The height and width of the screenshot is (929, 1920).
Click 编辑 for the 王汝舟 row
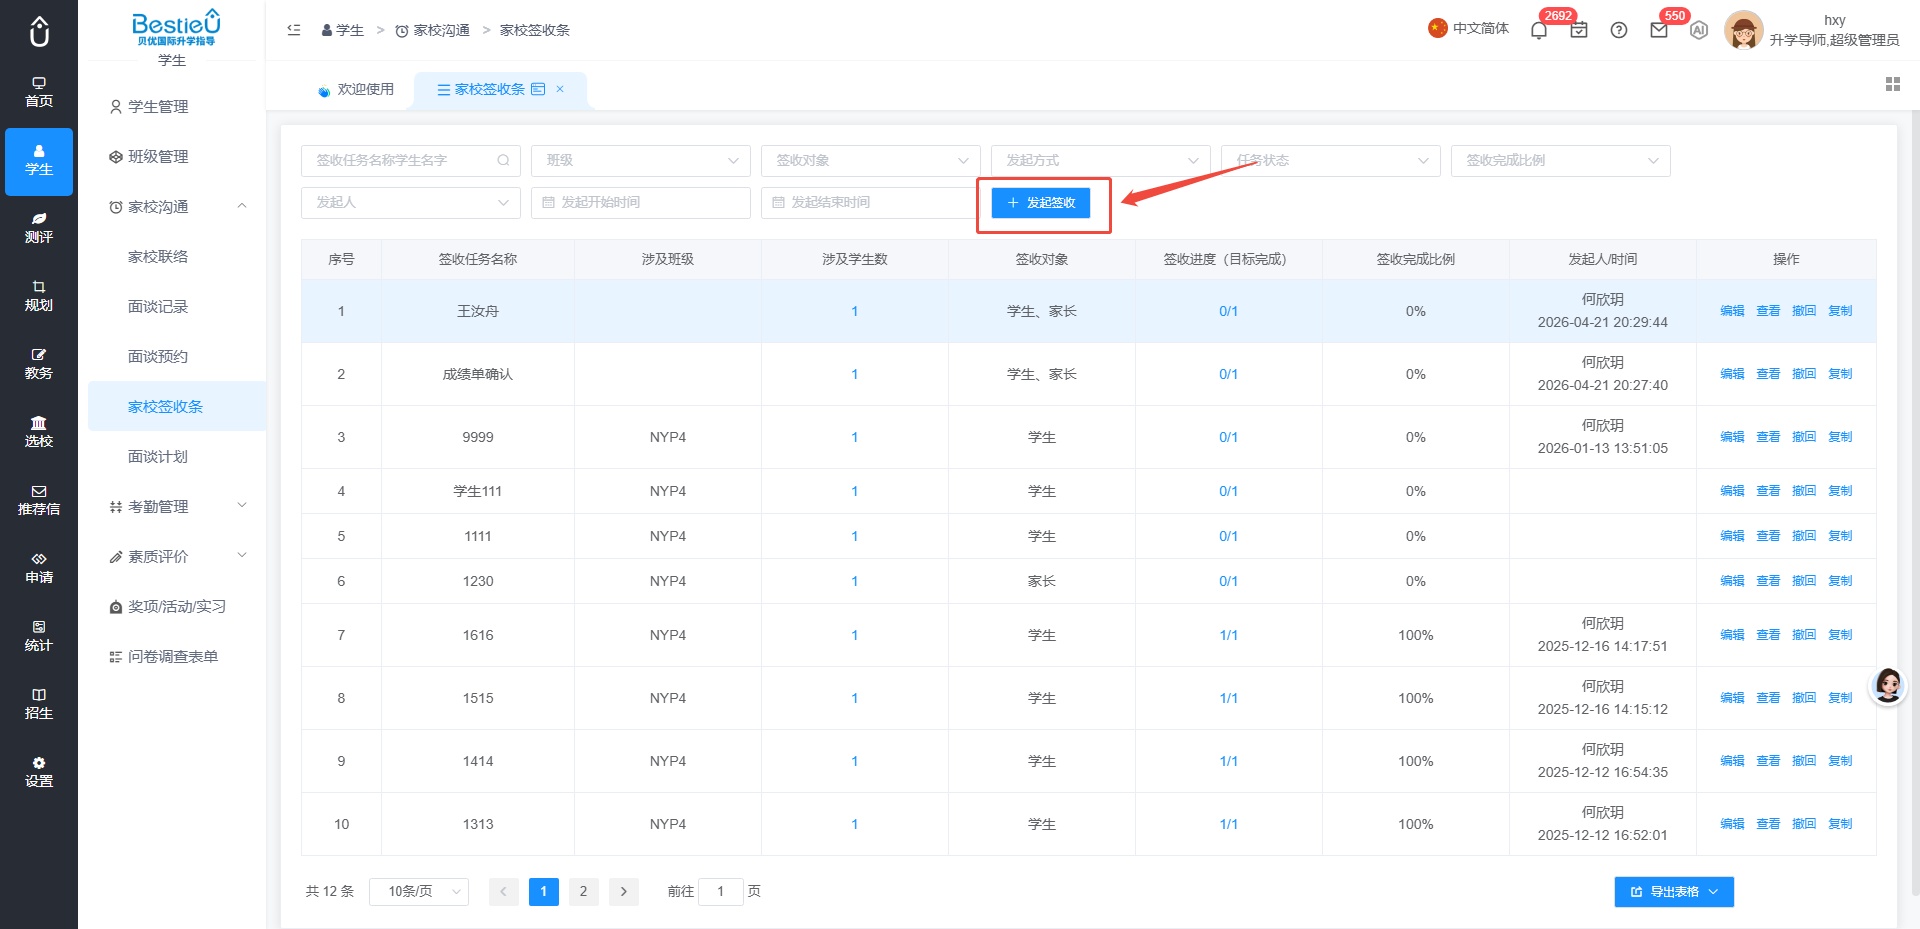[x=1732, y=311]
